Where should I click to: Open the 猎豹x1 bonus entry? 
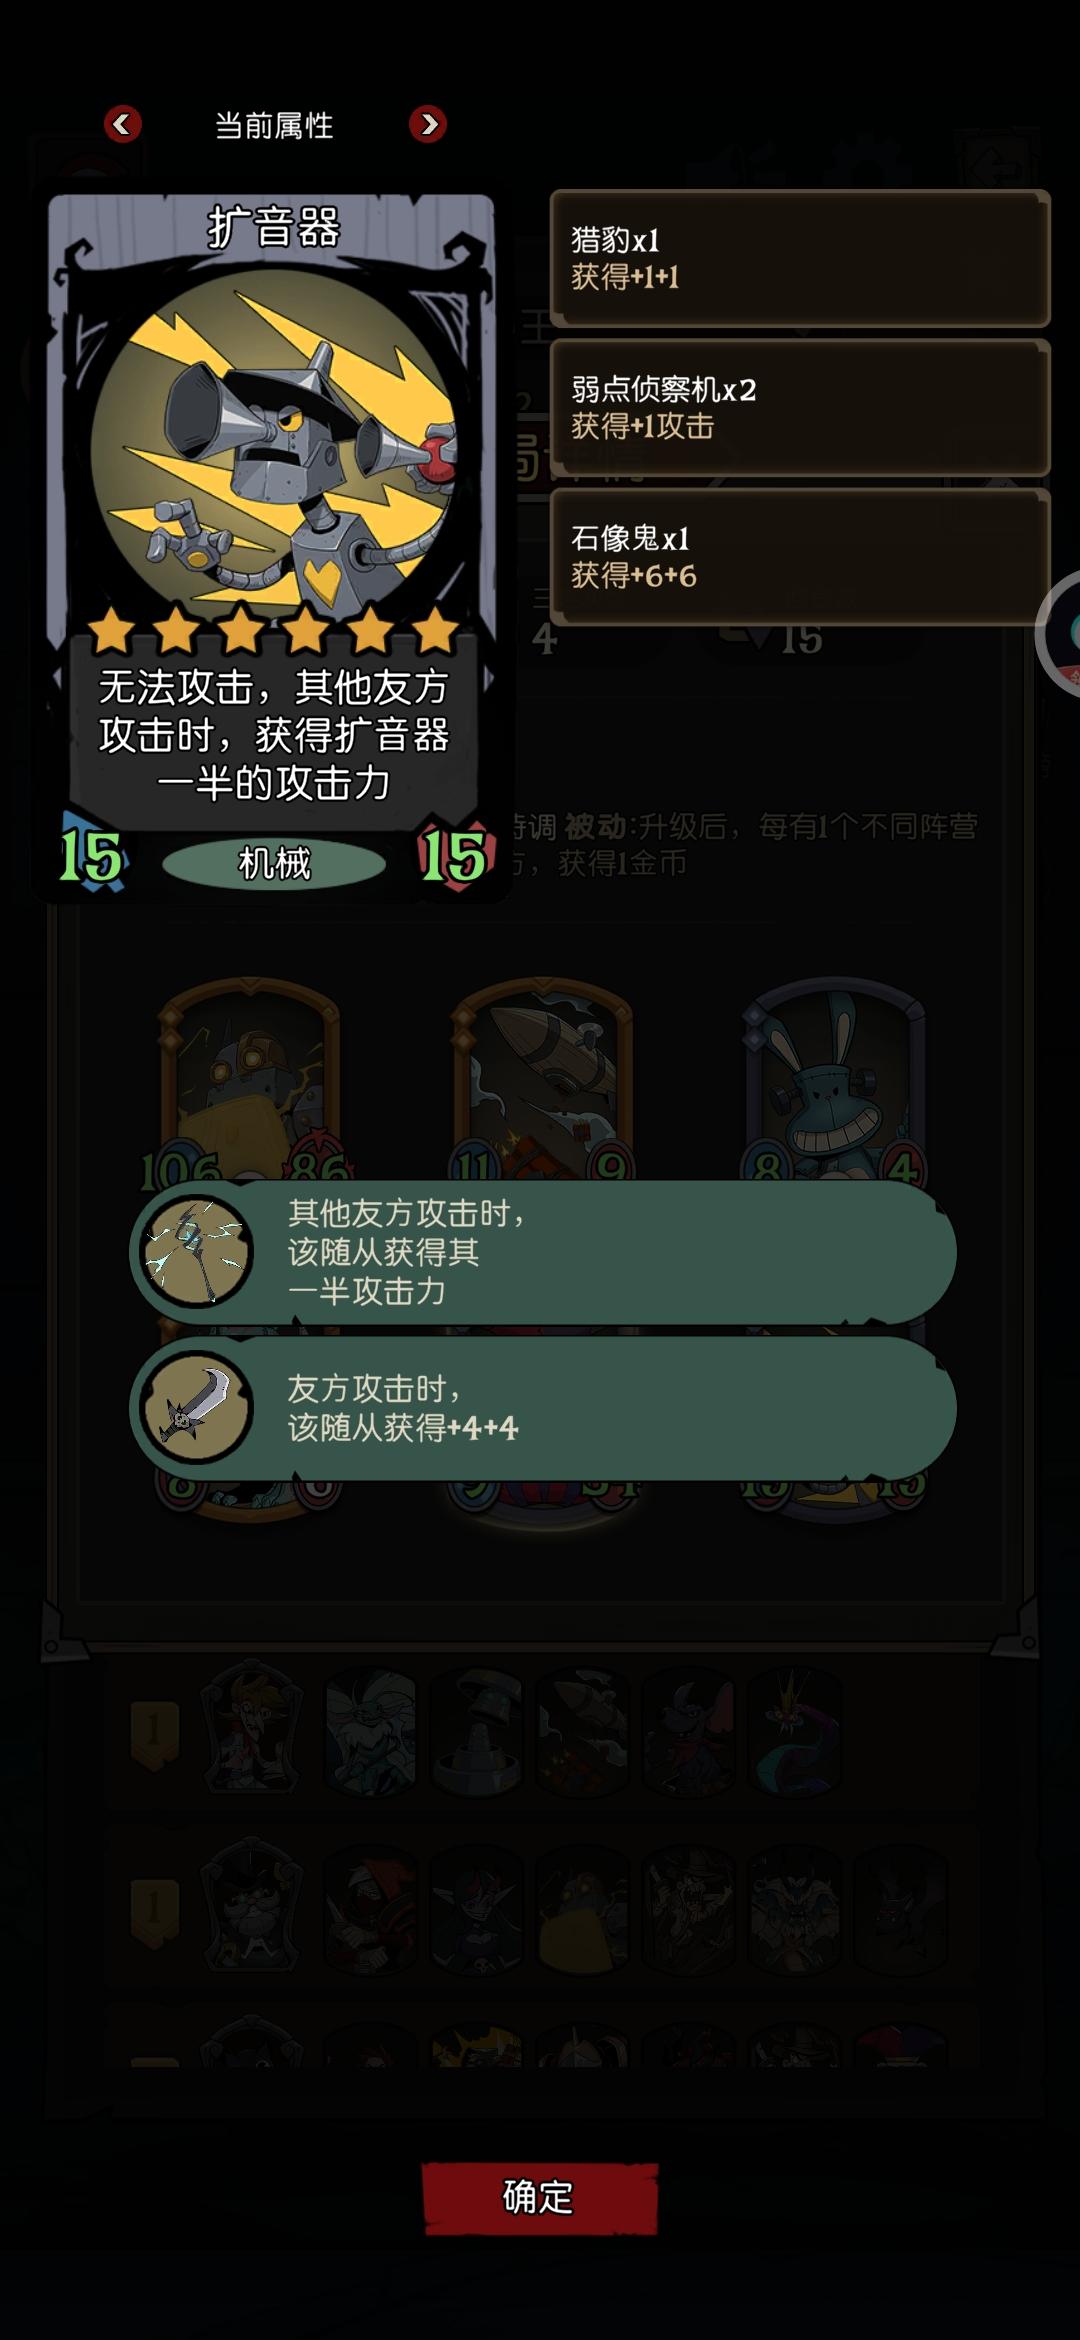tap(800, 258)
